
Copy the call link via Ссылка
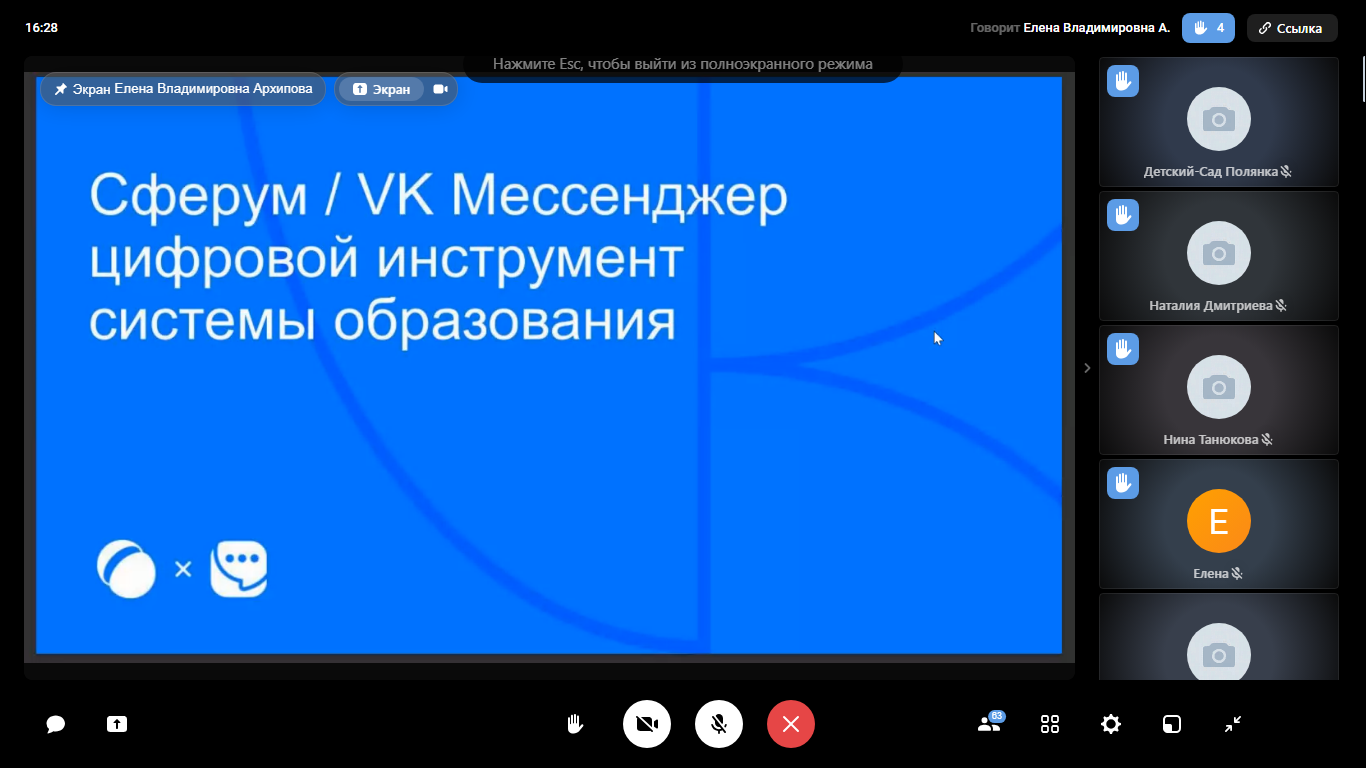pos(1292,28)
